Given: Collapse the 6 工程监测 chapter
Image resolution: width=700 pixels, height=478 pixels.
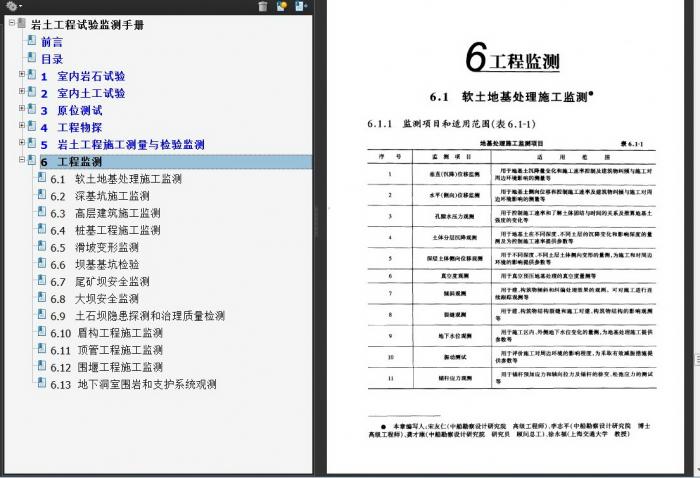Looking at the screenshot, I should click(22, 161).
